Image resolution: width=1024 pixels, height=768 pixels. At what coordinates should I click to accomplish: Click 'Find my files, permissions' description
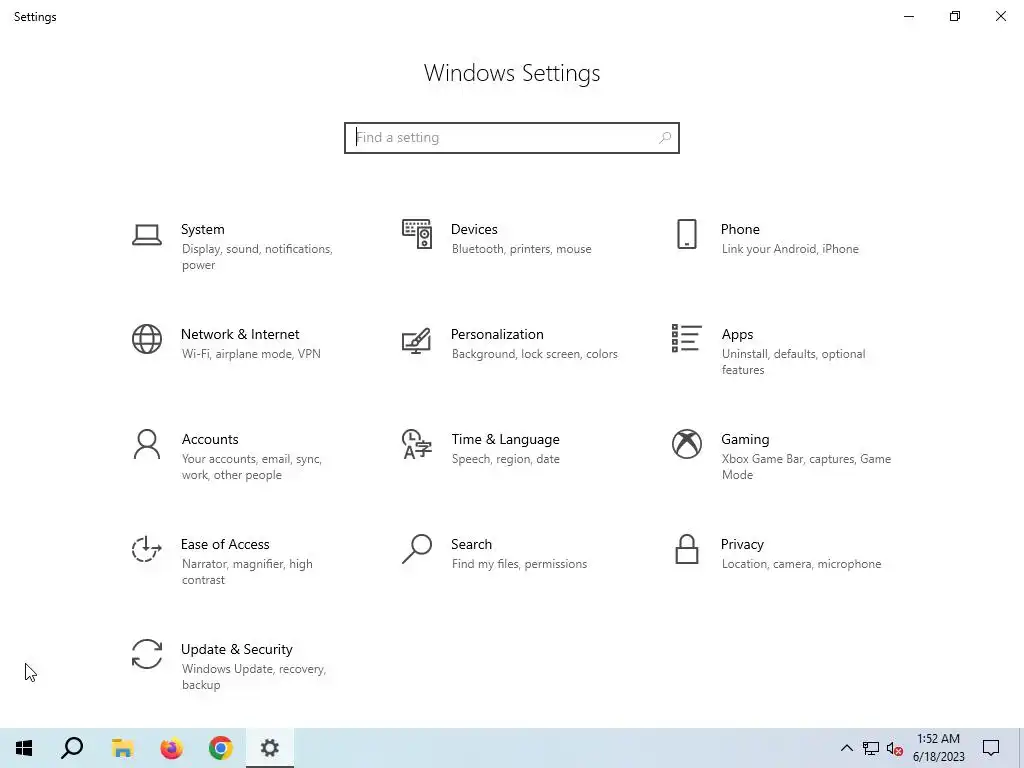click(x=519, y=564)
